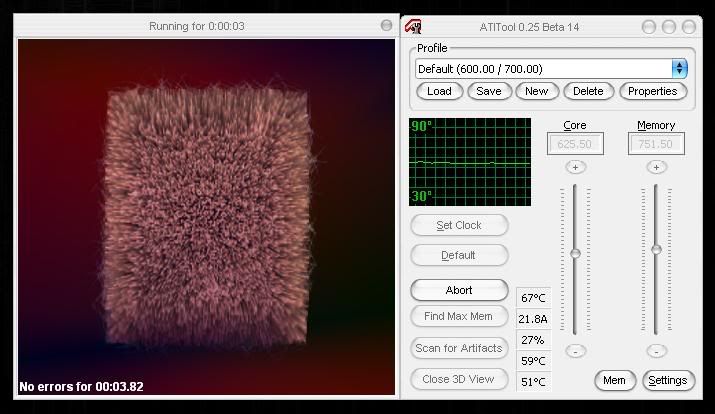Viewport: 715px width, 414px height.
Task: Increase Core clock with plus button
Action: [x=575, y=167]
